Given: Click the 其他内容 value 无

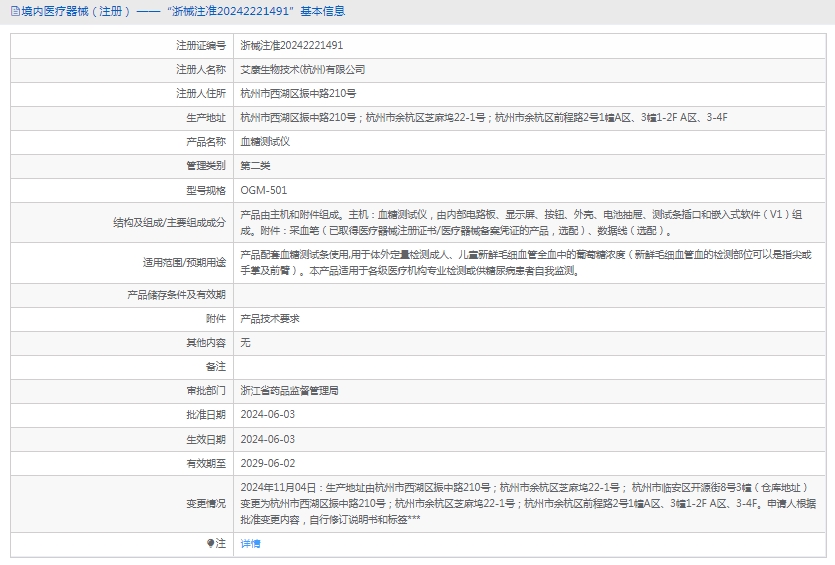Looking at the screenshot, I should pyautogui.click(x=245, y=342).
